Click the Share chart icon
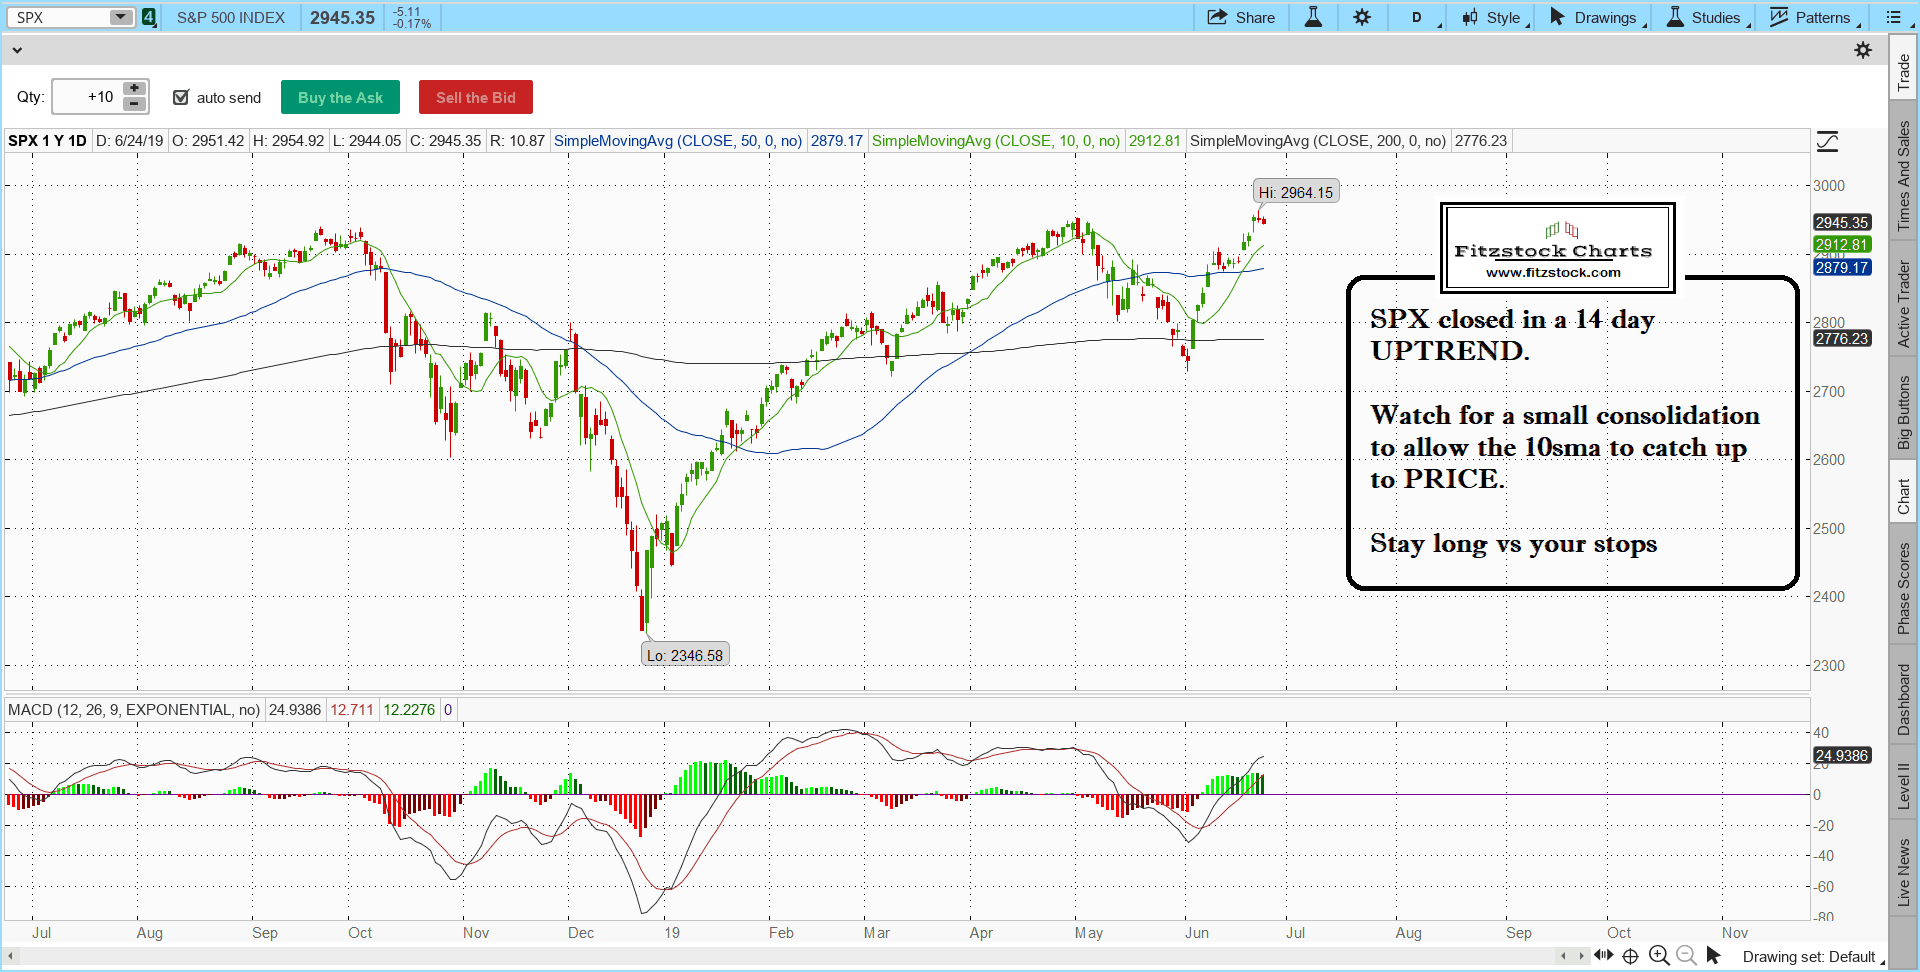The width and height of the screenshot is (1920, 972). [x=1240, y=17]
